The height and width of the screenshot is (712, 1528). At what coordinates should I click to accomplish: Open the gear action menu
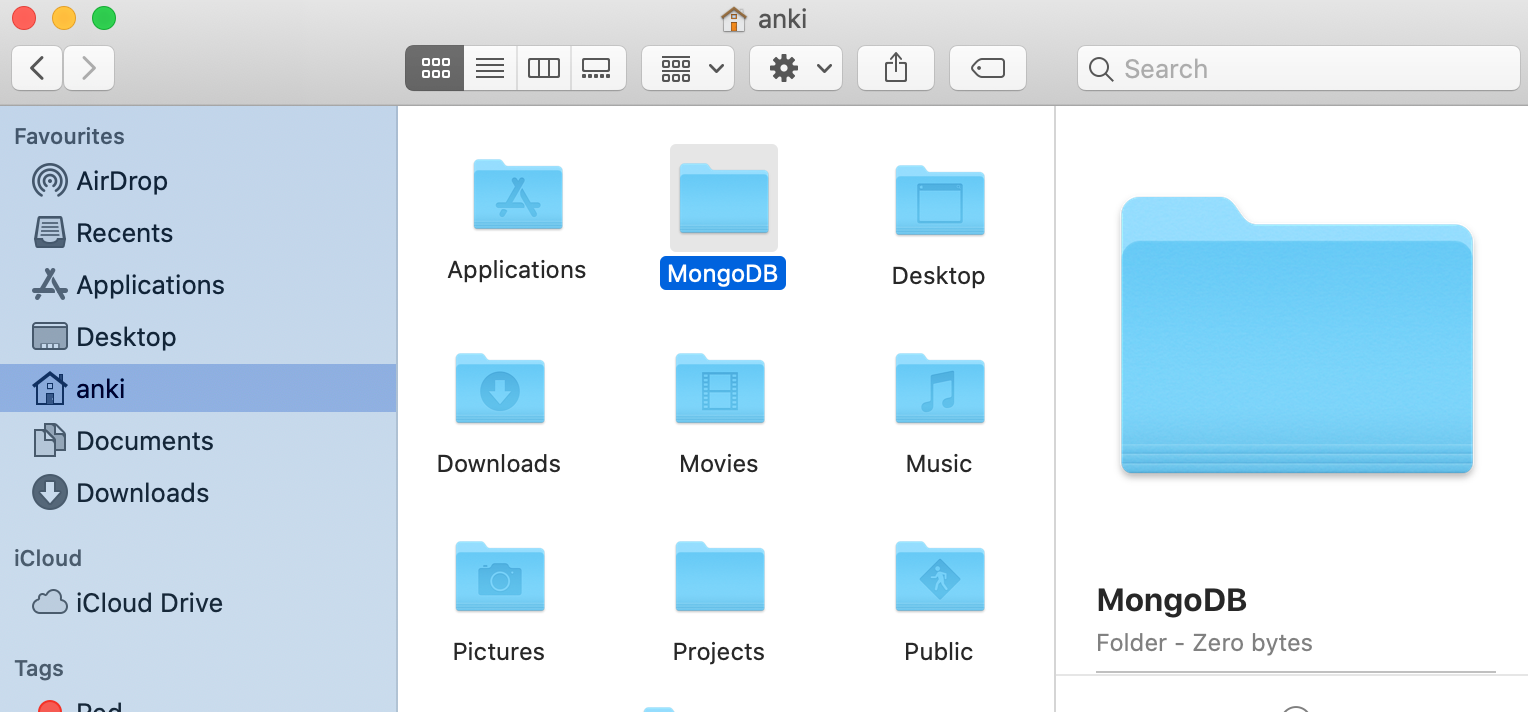(x=796, y=68)
